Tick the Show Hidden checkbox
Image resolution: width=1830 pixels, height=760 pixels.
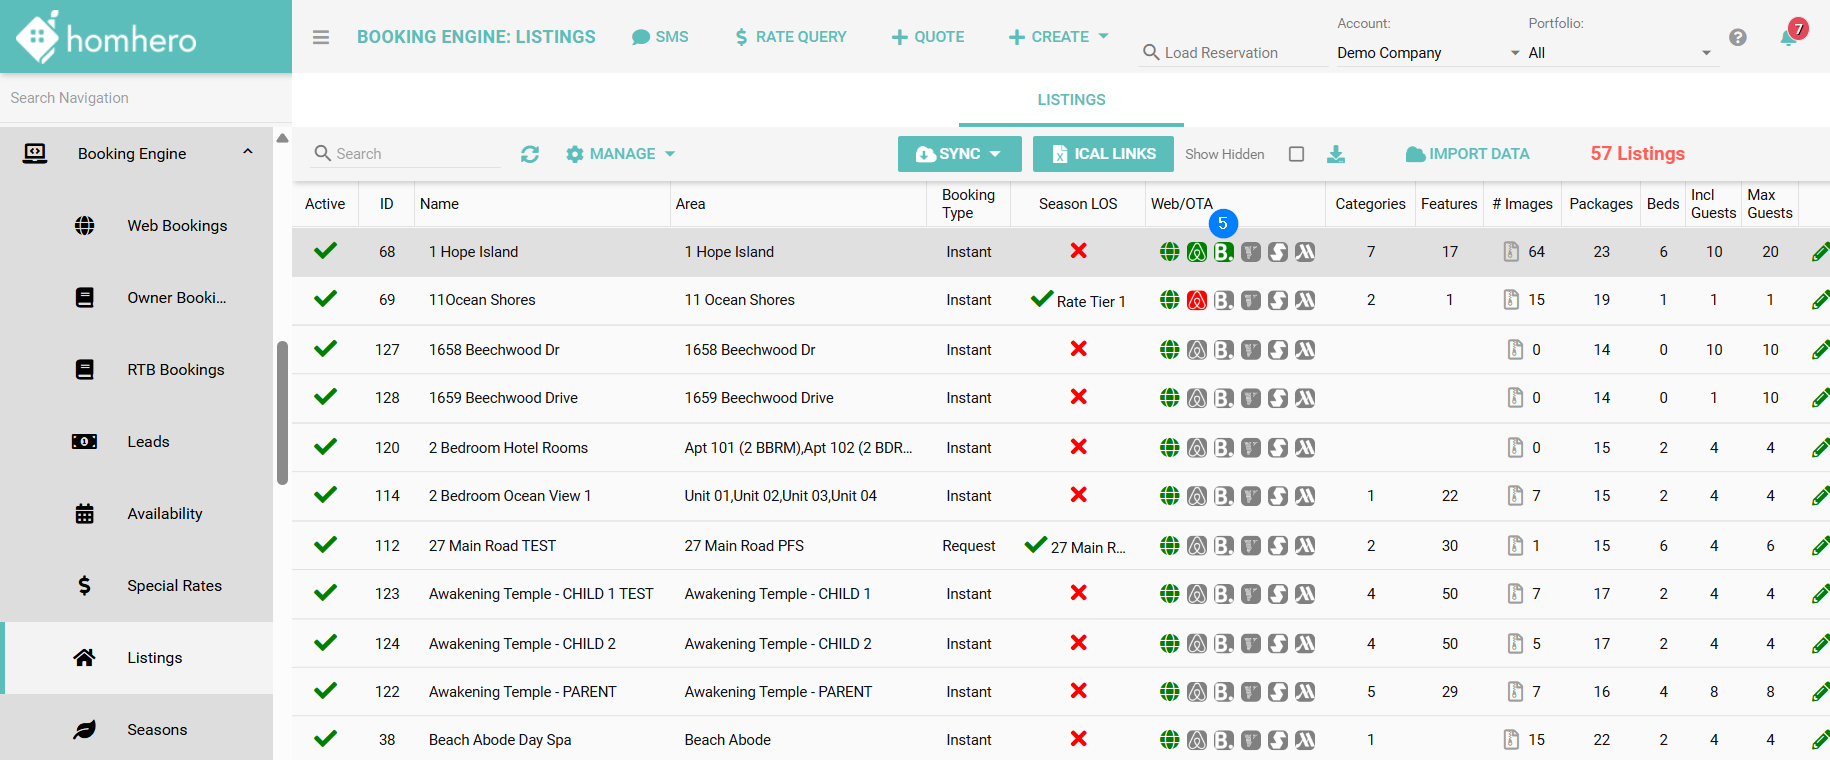point(1296,154)
